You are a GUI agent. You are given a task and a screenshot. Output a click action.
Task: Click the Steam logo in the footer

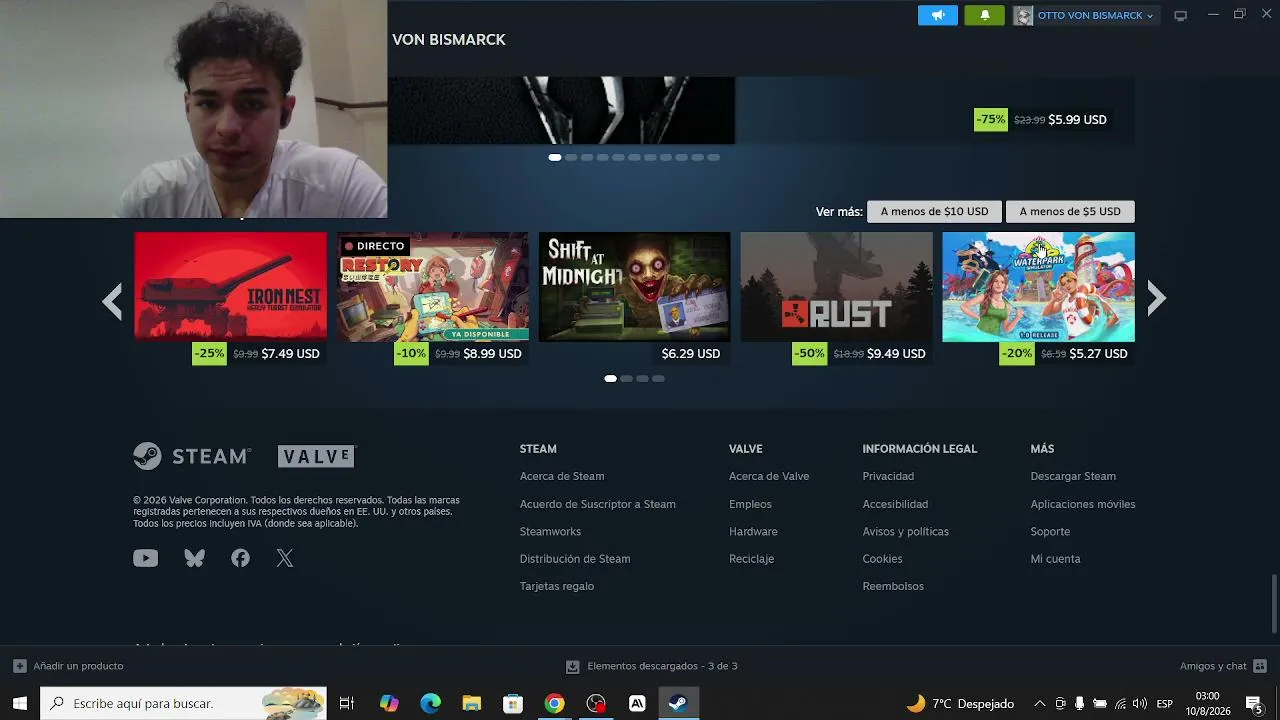coord(192,456)
